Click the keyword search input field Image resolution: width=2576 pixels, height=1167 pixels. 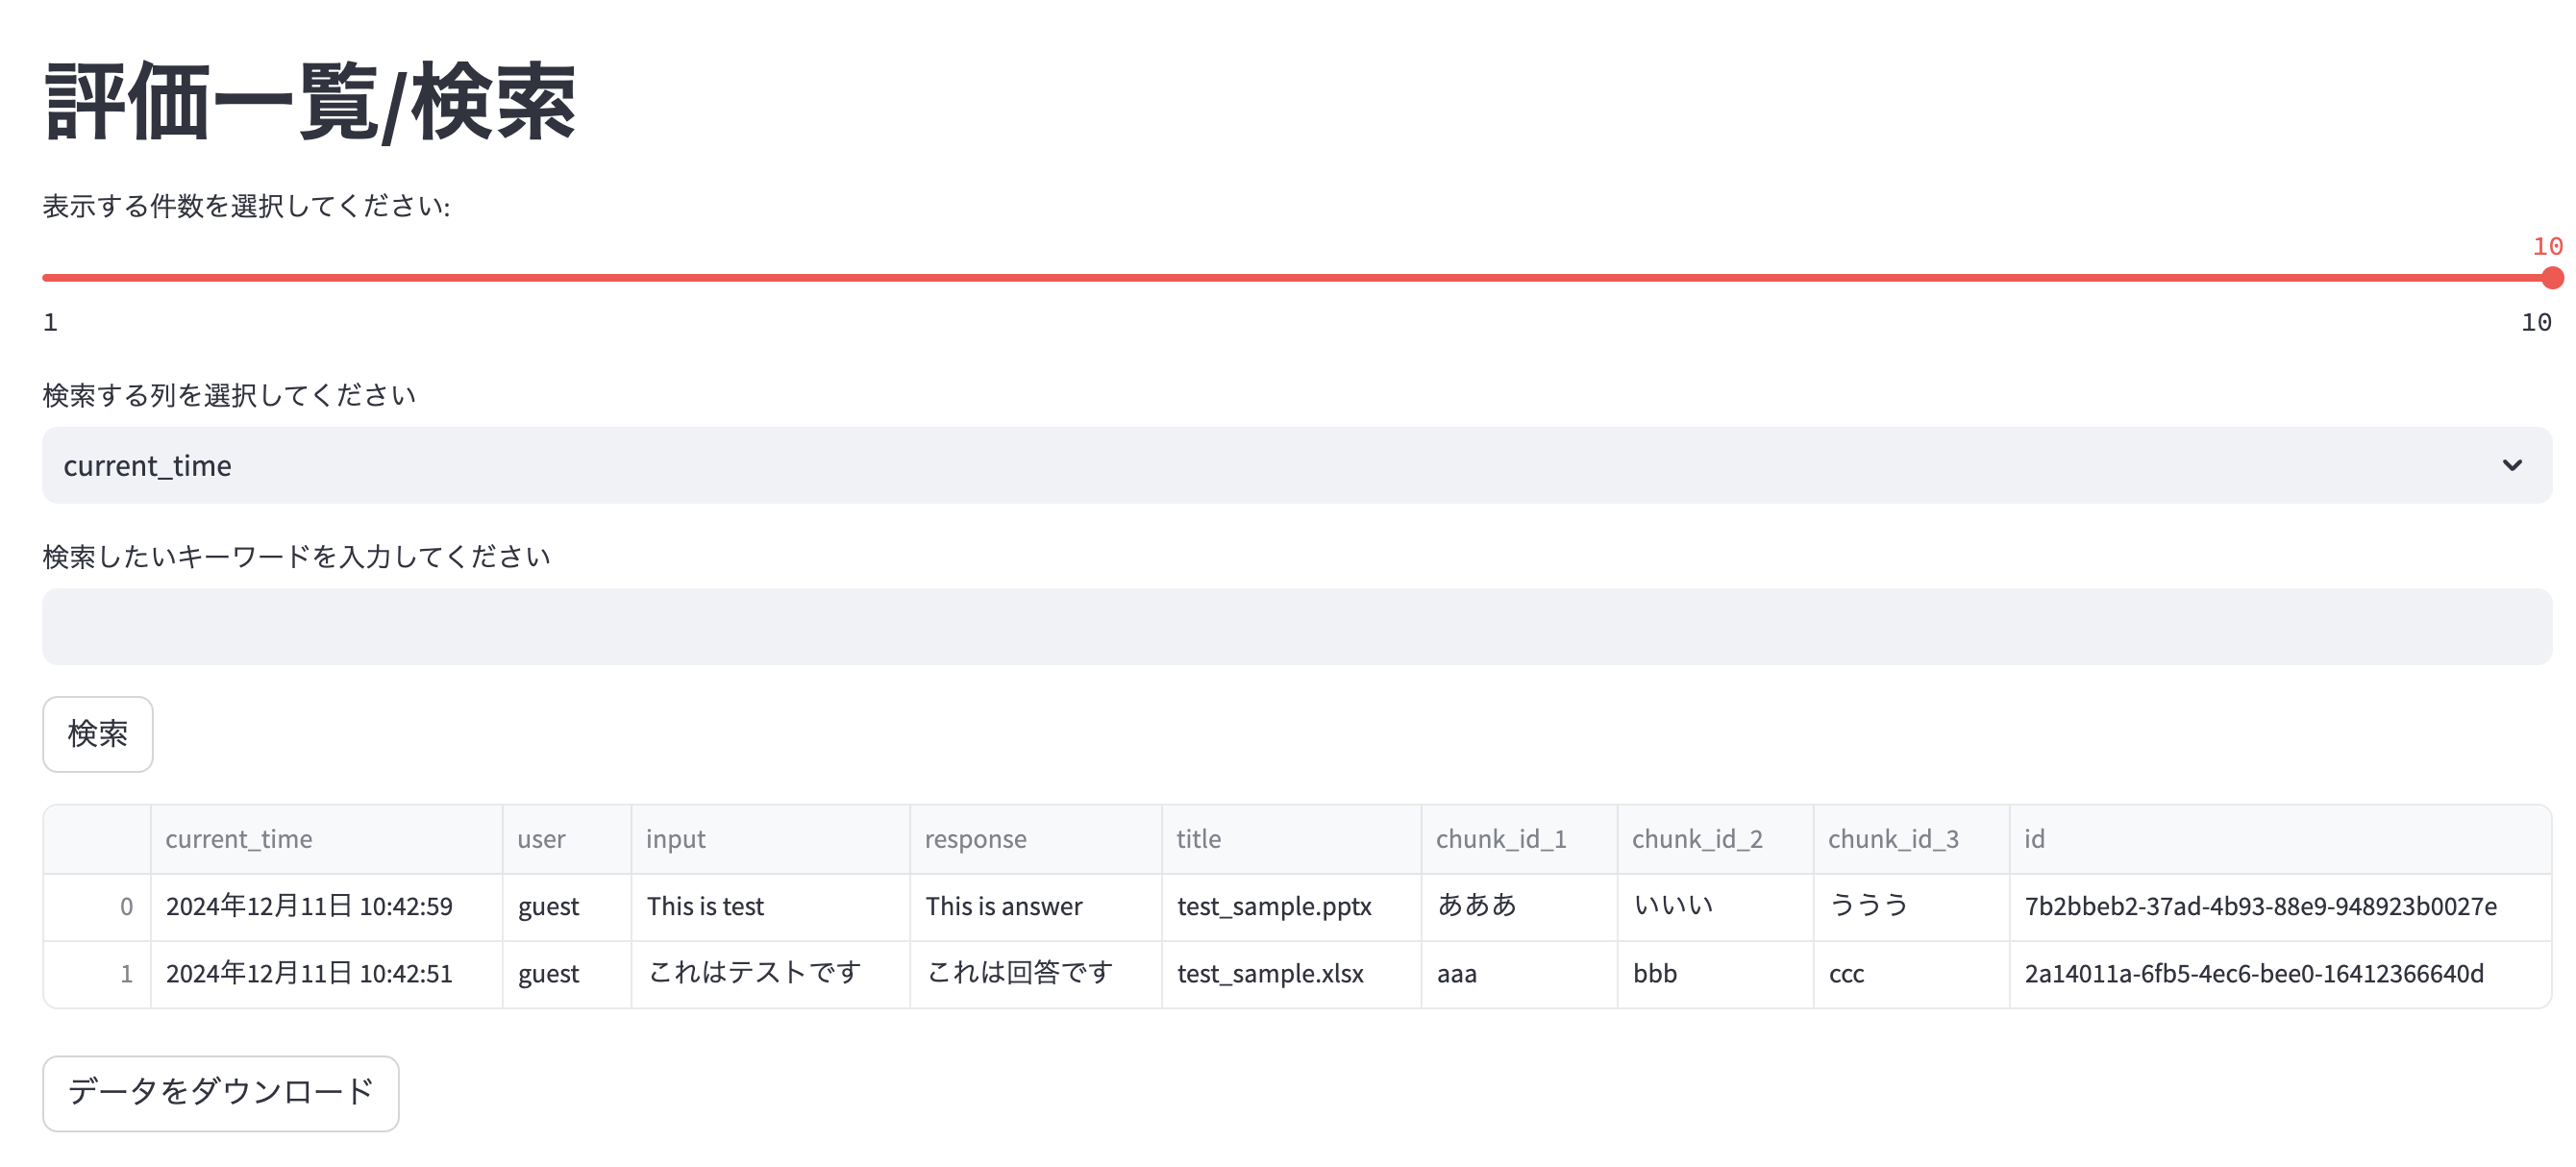click(x=1296, y=627)
